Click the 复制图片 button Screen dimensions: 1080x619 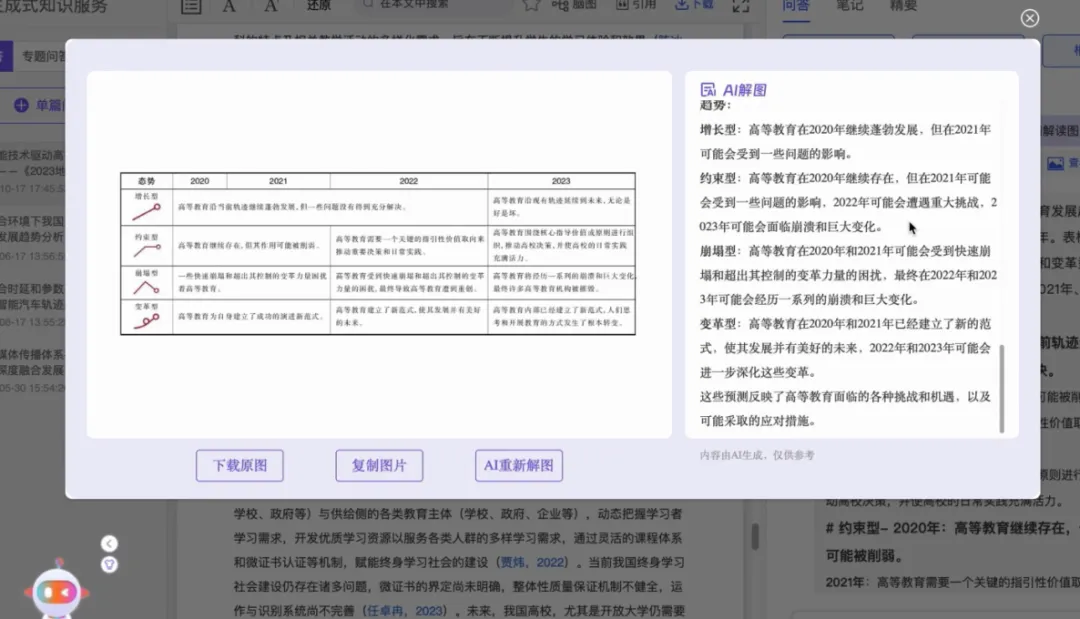pos(379,465)
